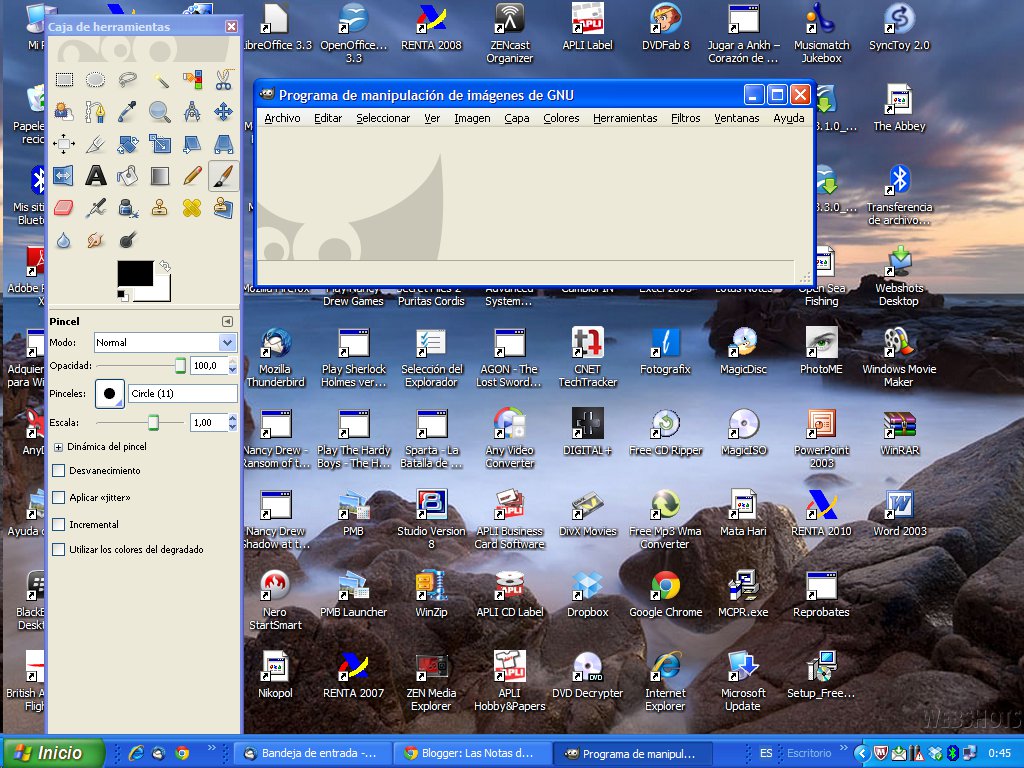
Task: Click the white background color swatch
Action: [x=160, y=291]
